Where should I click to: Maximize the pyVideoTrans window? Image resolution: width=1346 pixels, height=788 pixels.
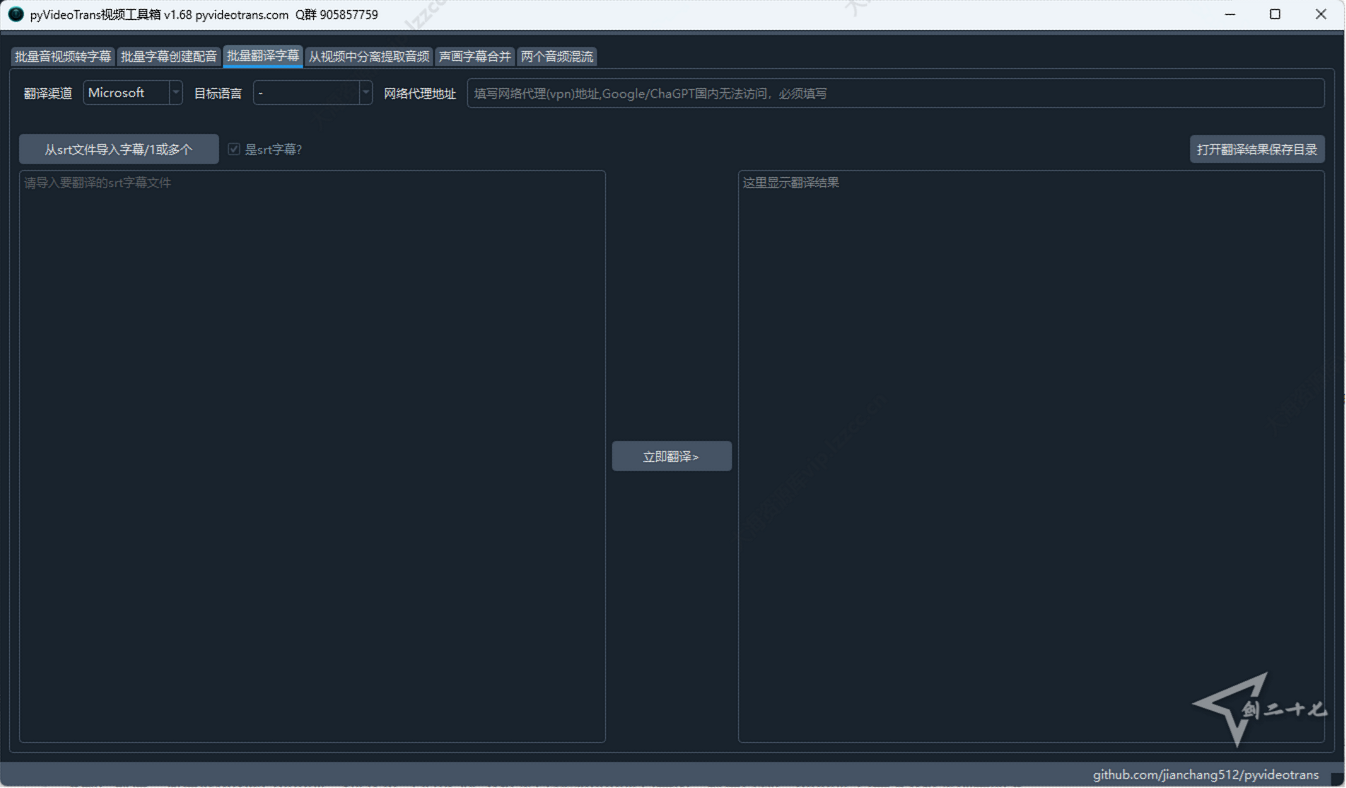tap(1275, 14)
